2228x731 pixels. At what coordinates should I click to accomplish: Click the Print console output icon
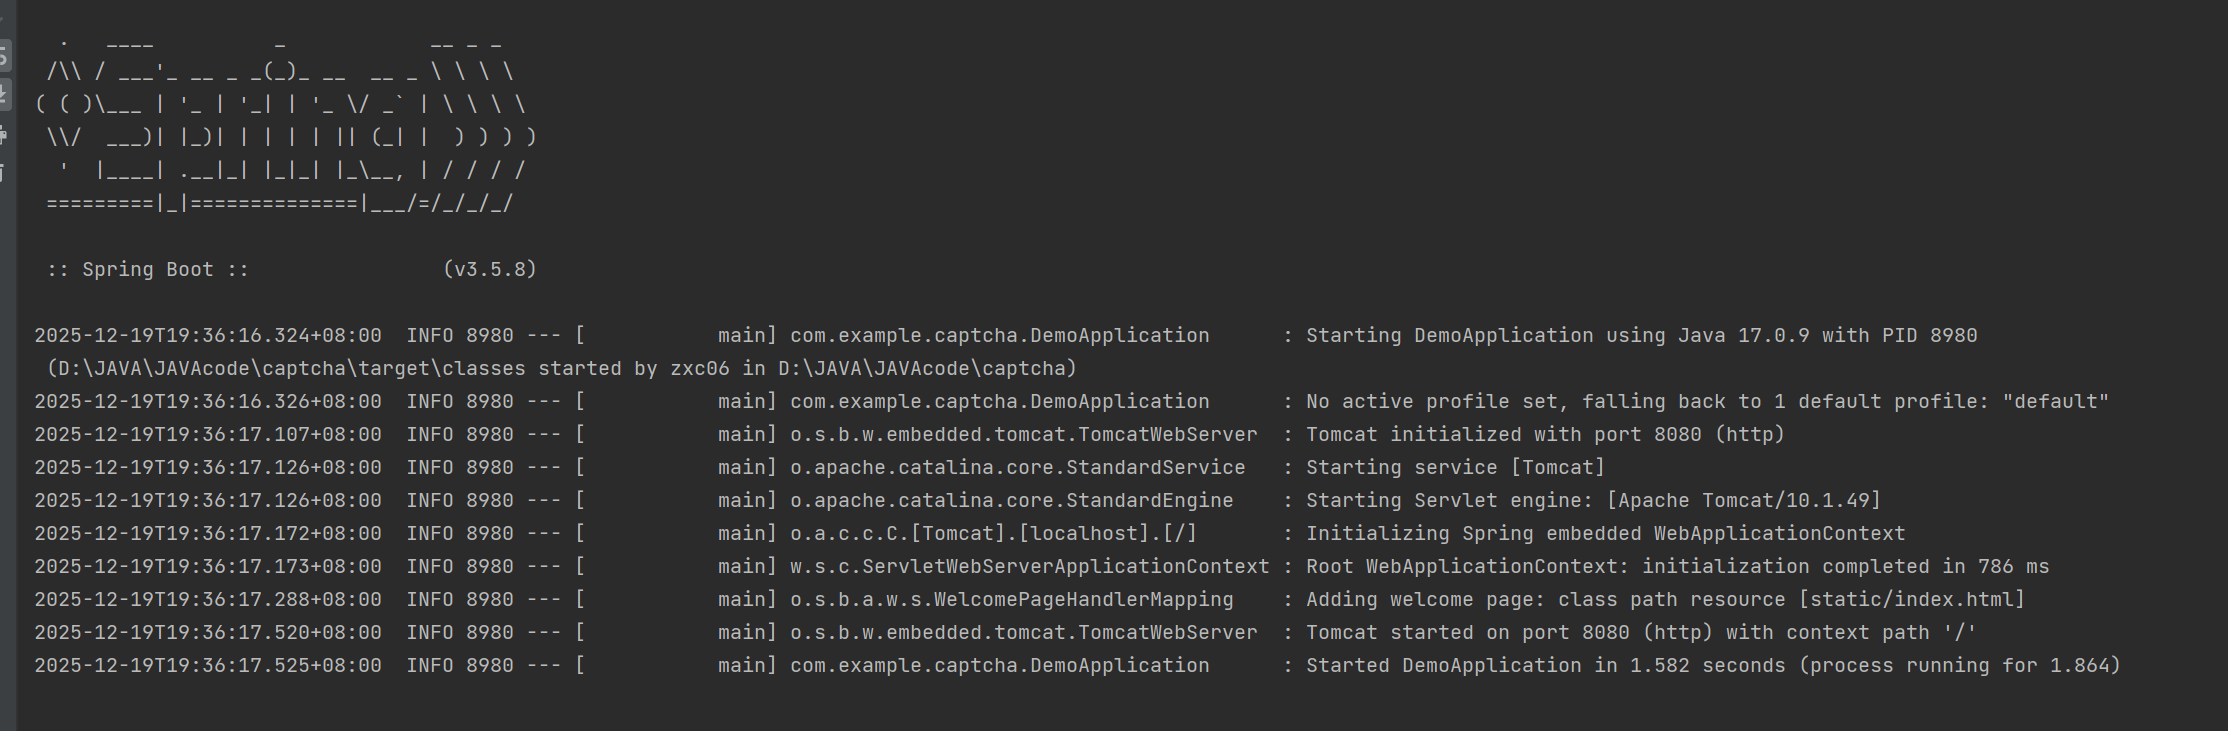click(x=4, y=135)
